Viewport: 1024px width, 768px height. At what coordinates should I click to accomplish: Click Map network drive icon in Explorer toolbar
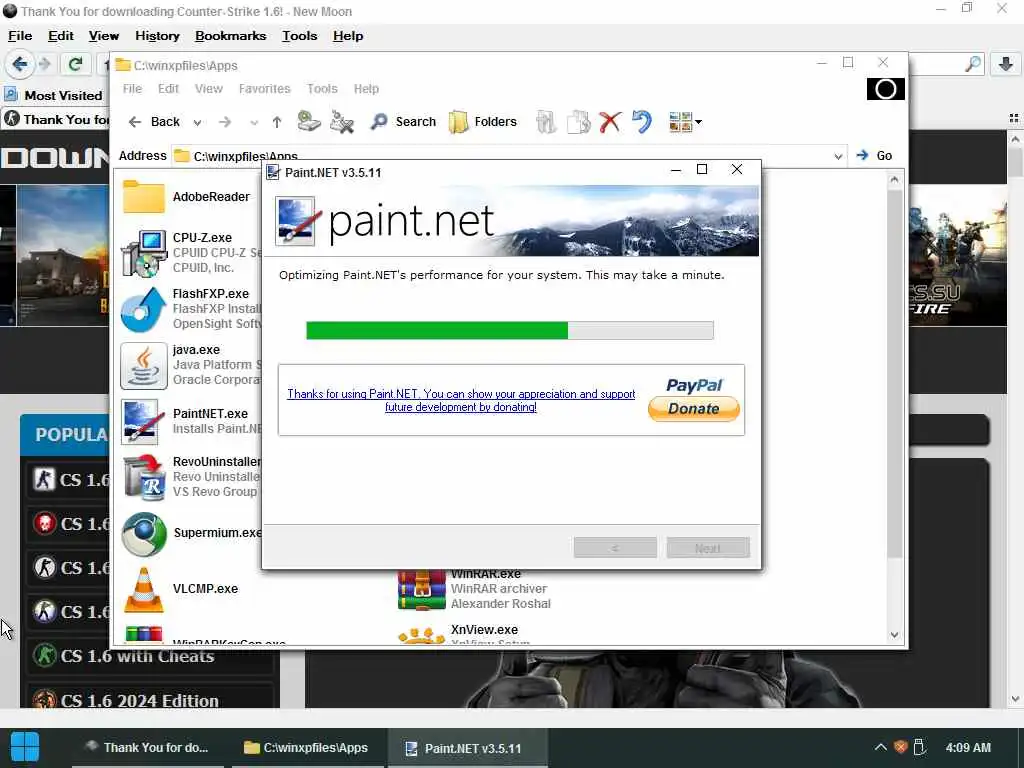point(309,121)
